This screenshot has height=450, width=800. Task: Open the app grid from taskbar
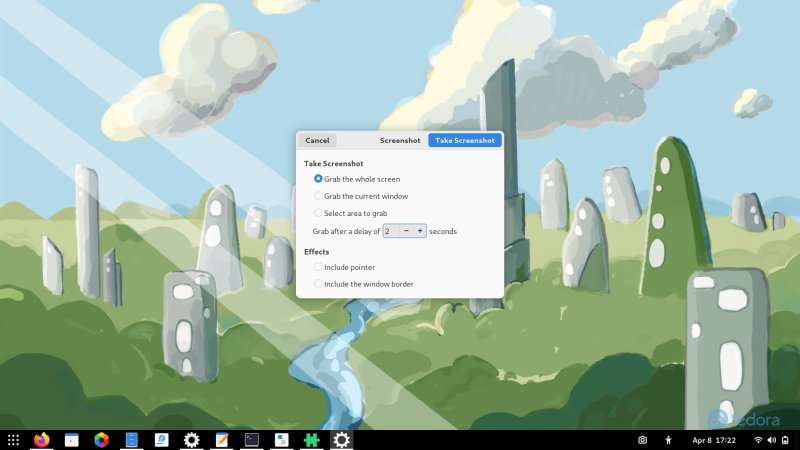pyautogui.click(x=13, y=440)
